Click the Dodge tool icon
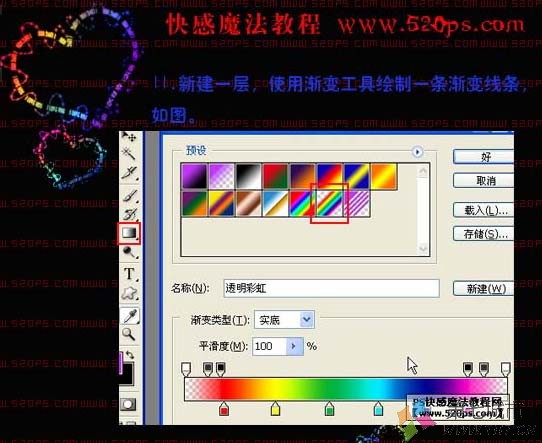Viewport: 542px width, 443px height. (x=130, y=253)
